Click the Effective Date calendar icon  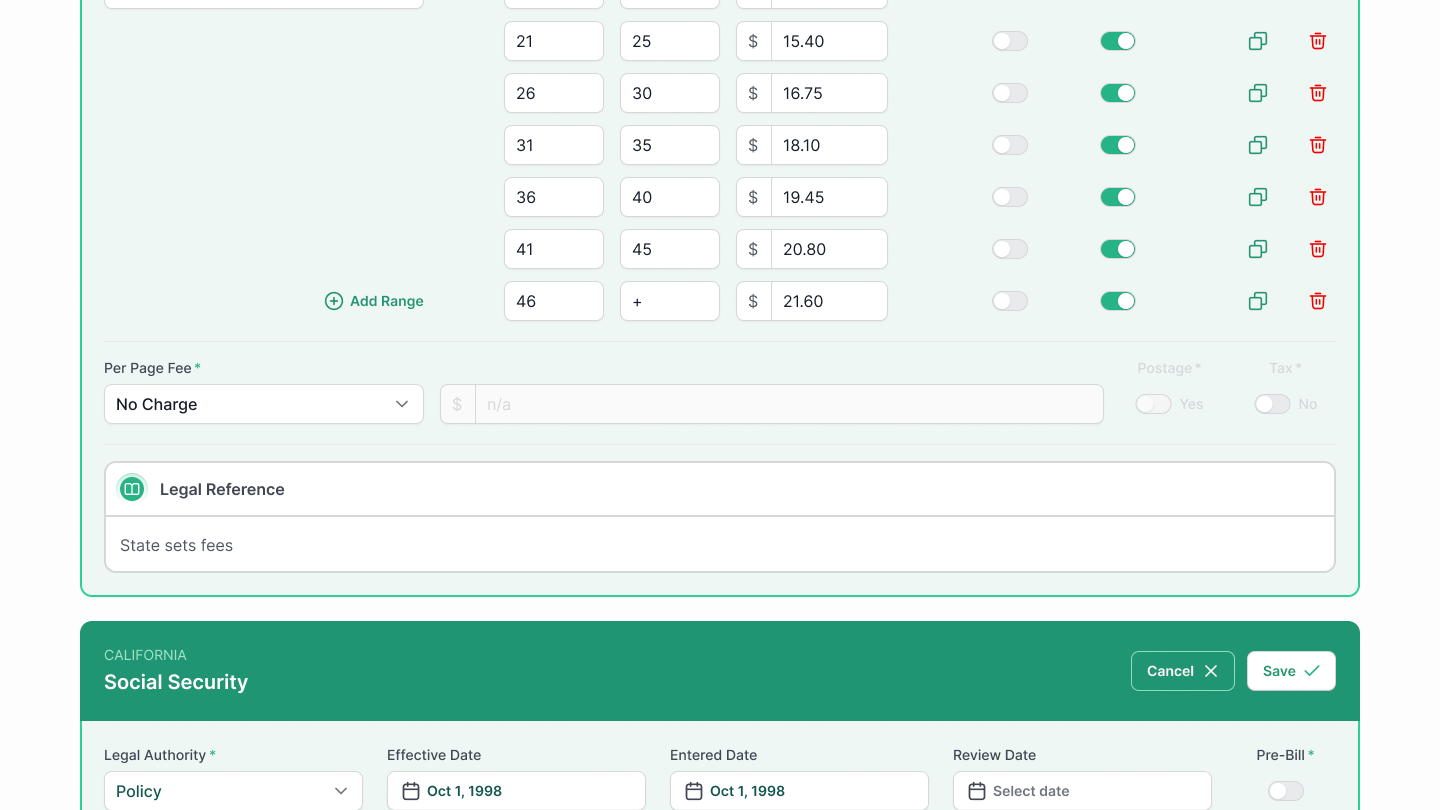click(x=410, y=791)
